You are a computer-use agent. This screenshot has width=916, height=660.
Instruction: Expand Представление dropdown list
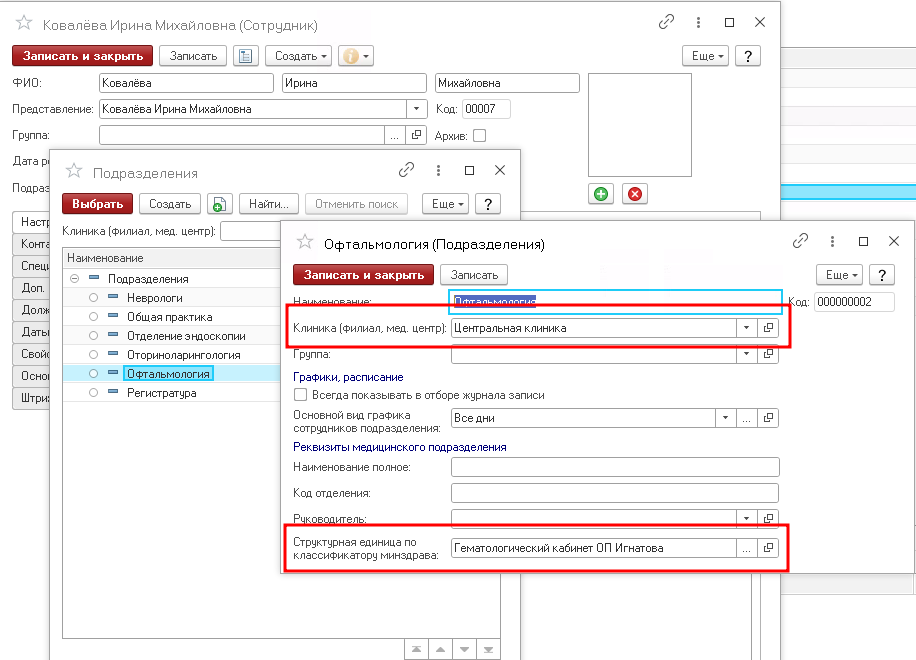416,109
